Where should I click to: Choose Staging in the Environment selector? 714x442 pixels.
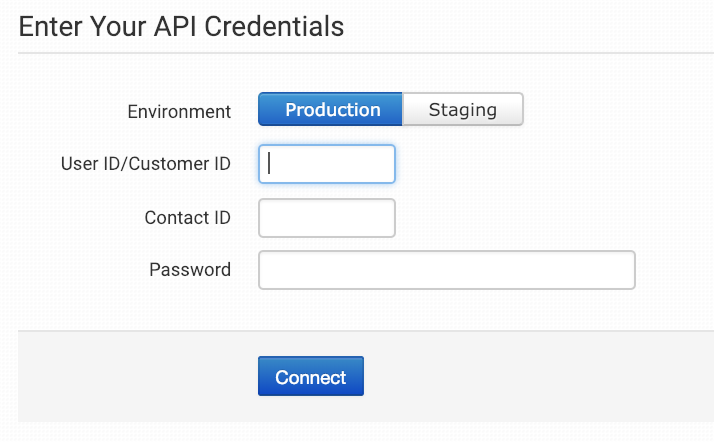point(462,110)
